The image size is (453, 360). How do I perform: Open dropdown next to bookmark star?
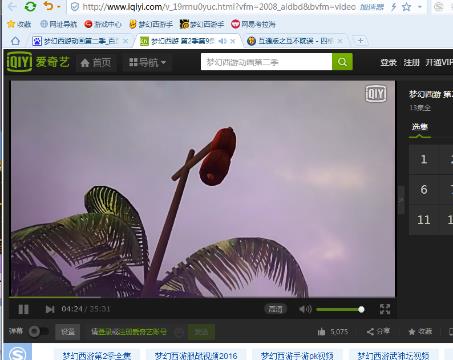tap(420, 7)
